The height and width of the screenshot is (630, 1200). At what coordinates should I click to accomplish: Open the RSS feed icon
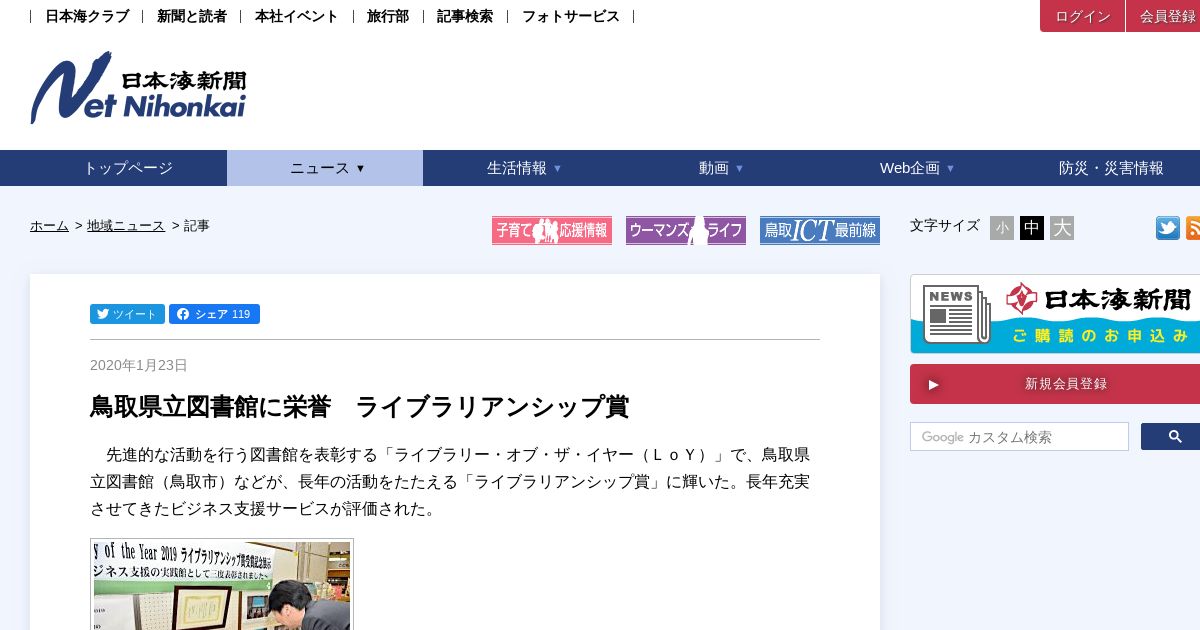coord(1193,228)
